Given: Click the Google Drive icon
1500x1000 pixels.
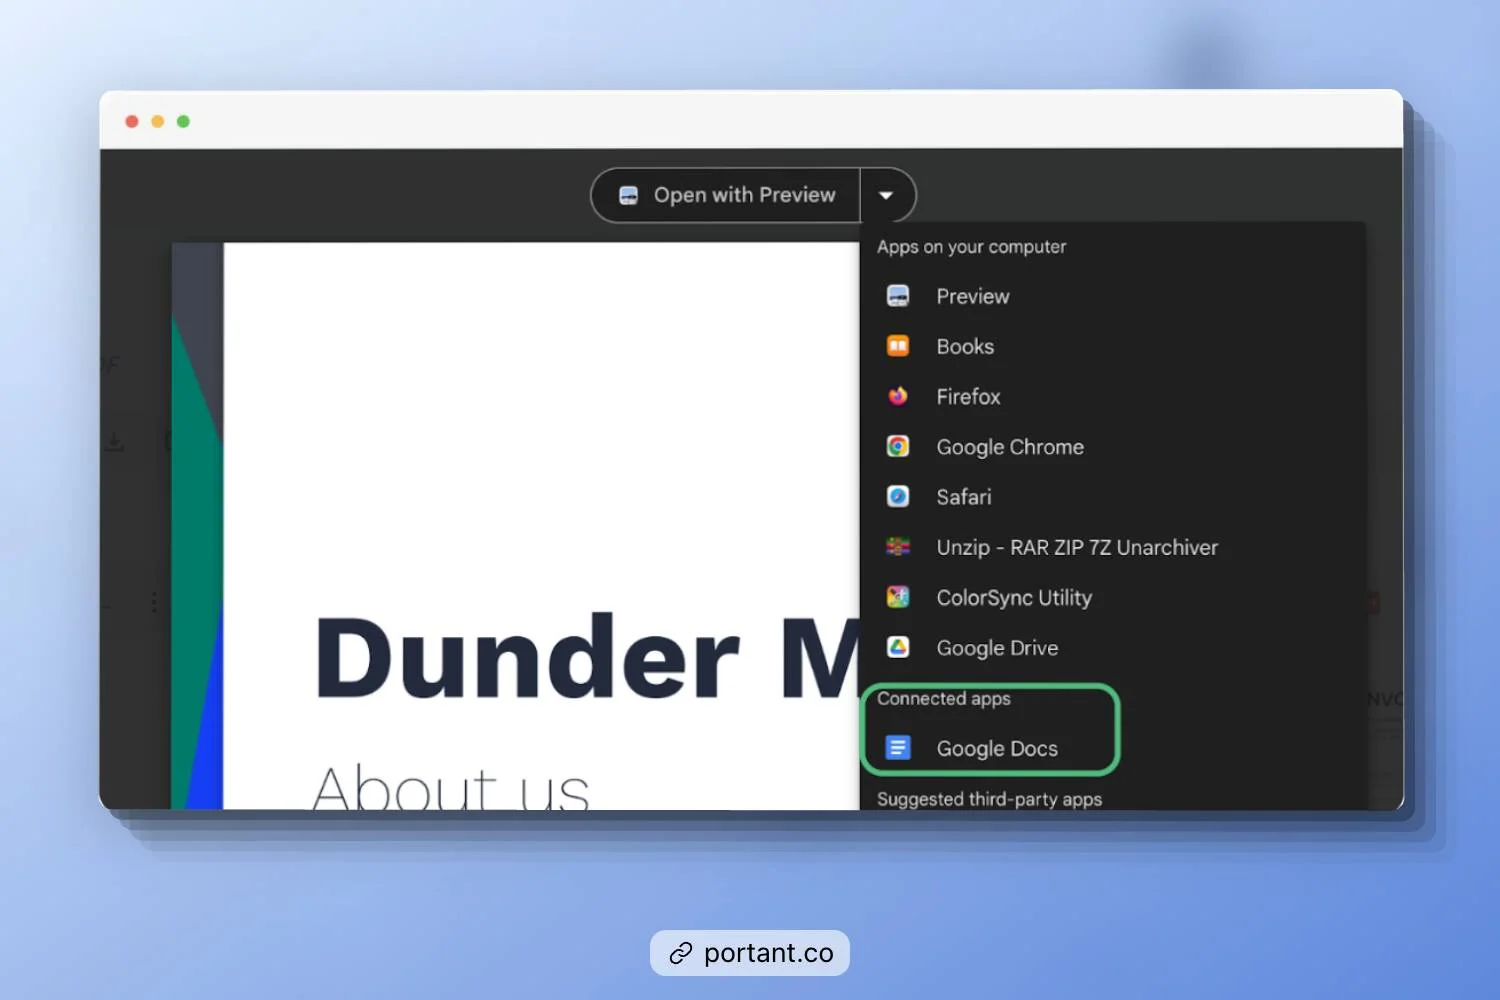Looking at the screenshot, I should [x=898, y=647].
